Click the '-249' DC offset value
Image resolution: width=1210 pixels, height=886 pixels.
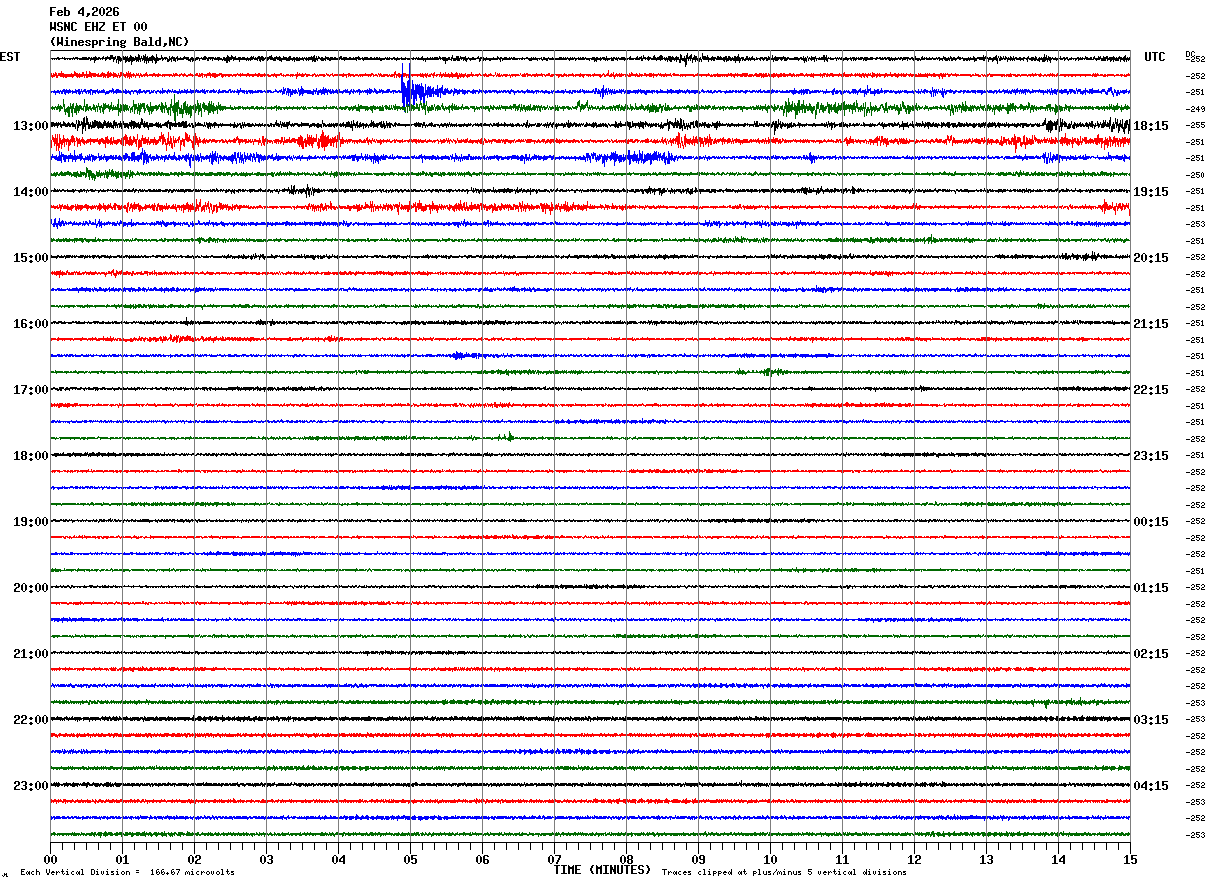pyautogui.click(x=1196, y=109)
